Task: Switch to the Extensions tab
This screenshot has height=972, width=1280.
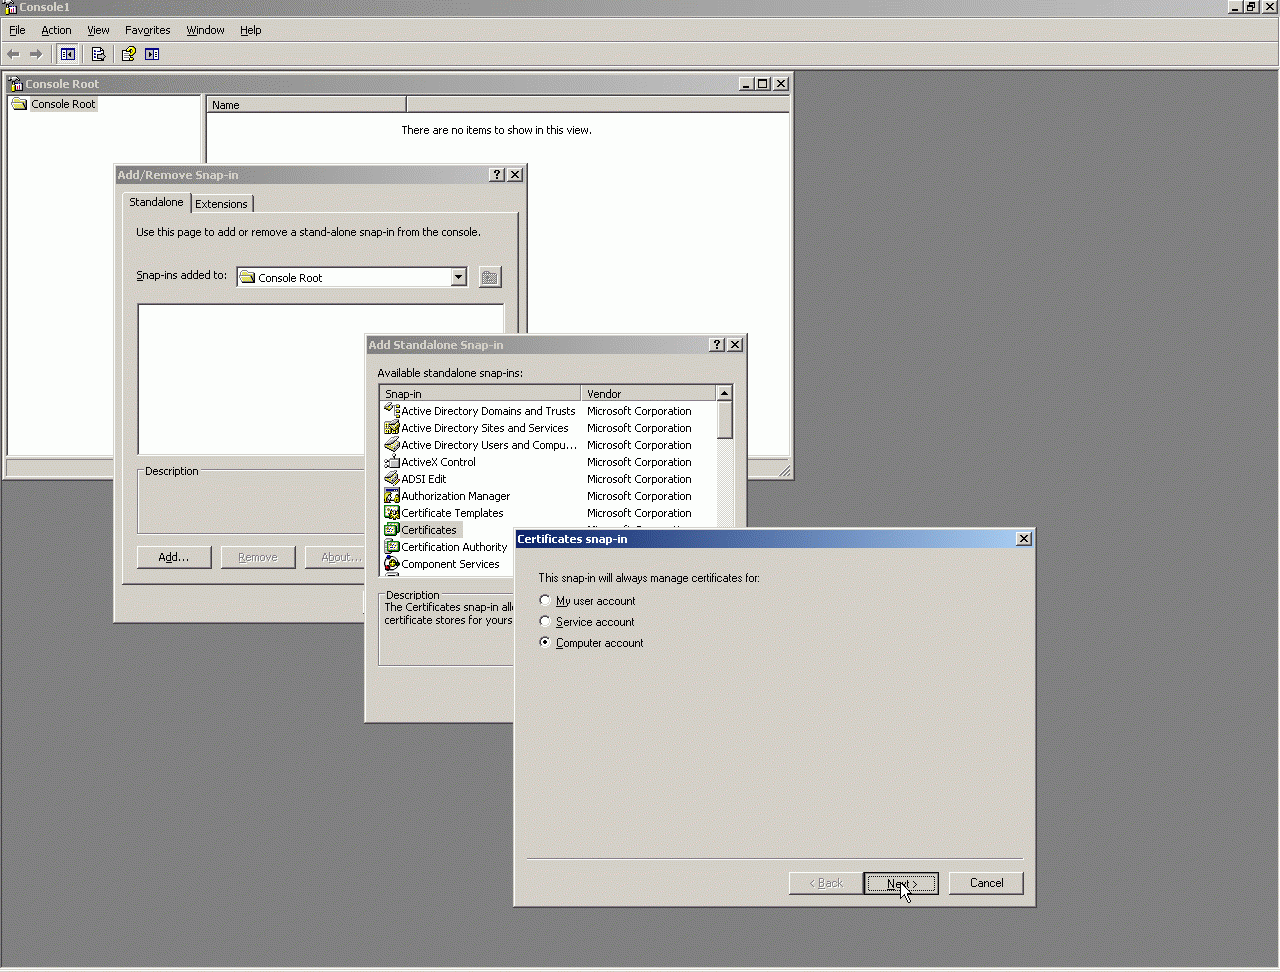Action: point(221,204)
